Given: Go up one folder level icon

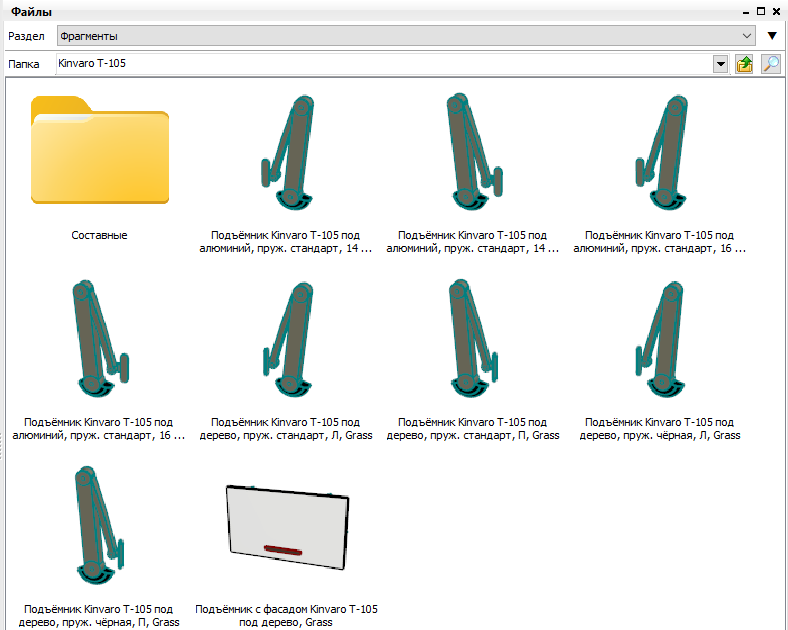Looking at the screenshot, I should click(x=744, y=64).
